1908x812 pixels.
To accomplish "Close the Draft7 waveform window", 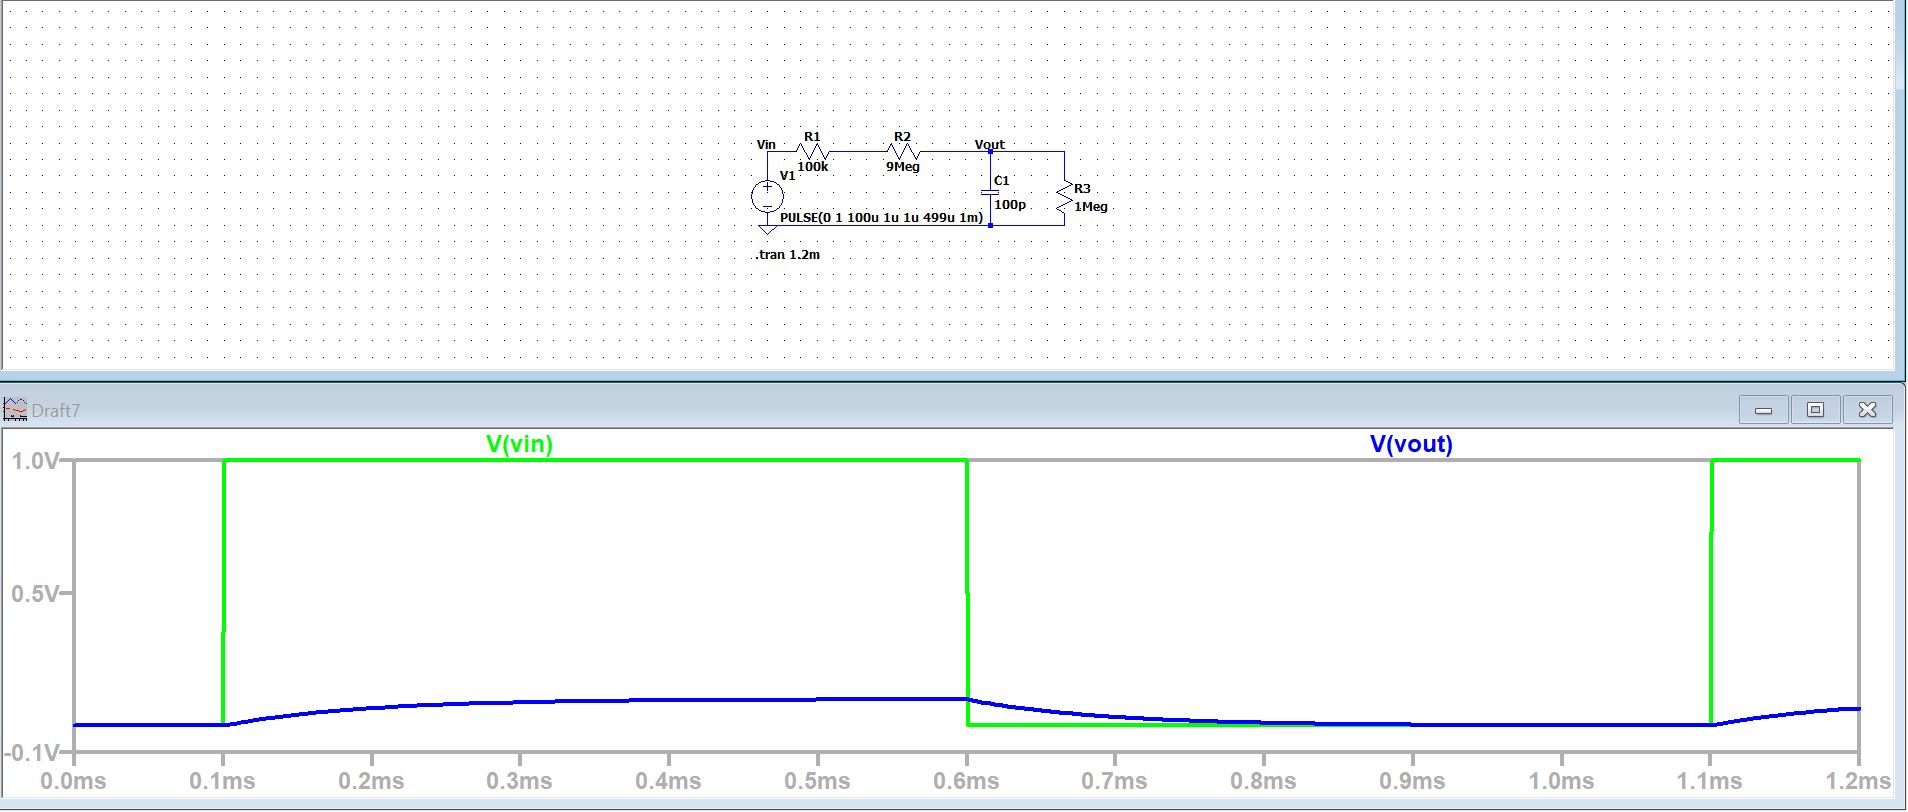I will point(1866,410).
